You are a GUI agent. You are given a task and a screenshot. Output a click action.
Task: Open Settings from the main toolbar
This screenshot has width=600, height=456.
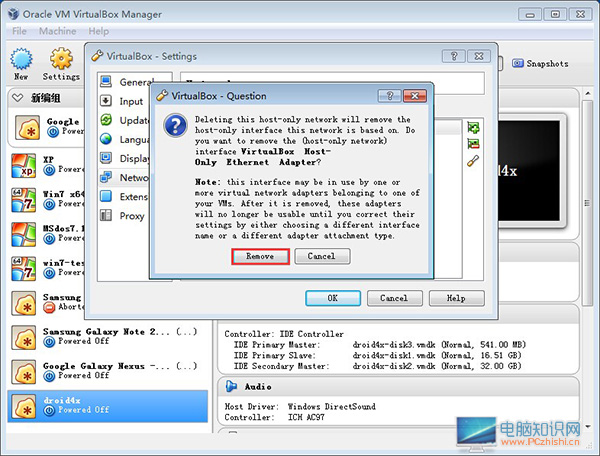(61, 64)
